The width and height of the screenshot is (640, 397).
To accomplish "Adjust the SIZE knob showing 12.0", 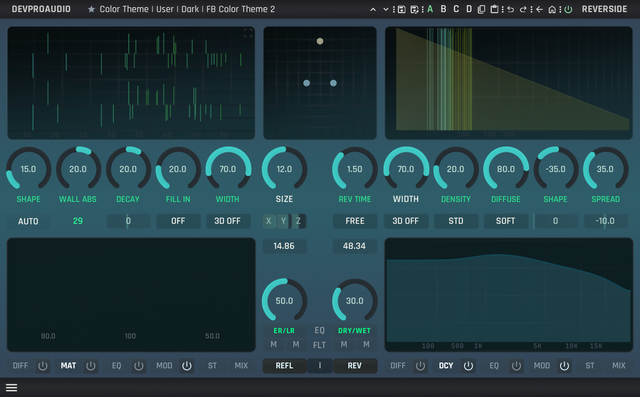I will (284, 169).
